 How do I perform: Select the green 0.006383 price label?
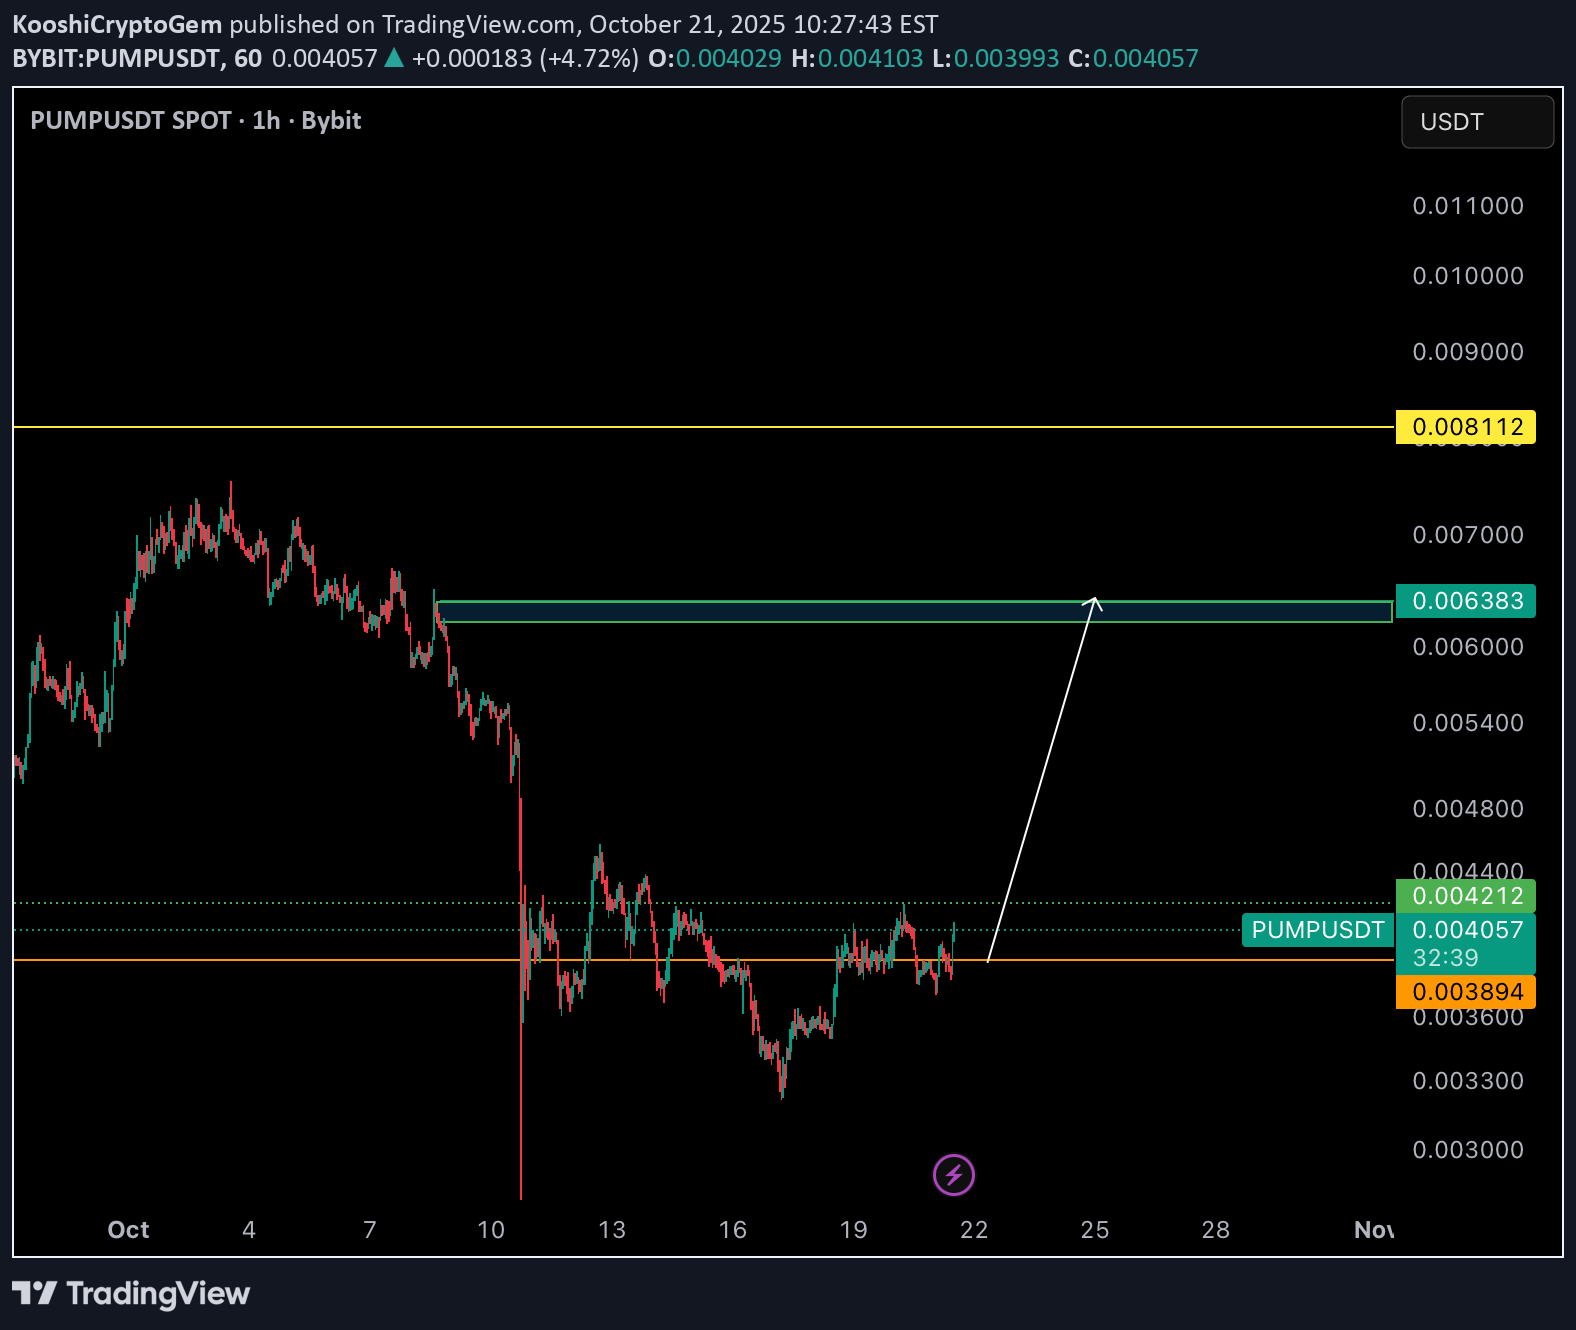coord(1465,601)
